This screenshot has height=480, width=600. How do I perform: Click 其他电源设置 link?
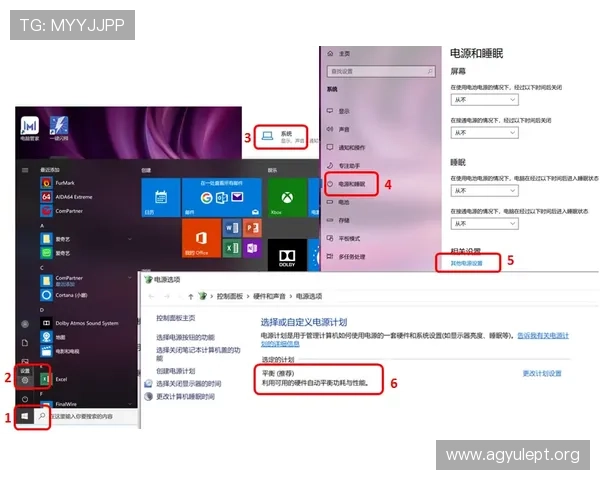coord(466,263)
